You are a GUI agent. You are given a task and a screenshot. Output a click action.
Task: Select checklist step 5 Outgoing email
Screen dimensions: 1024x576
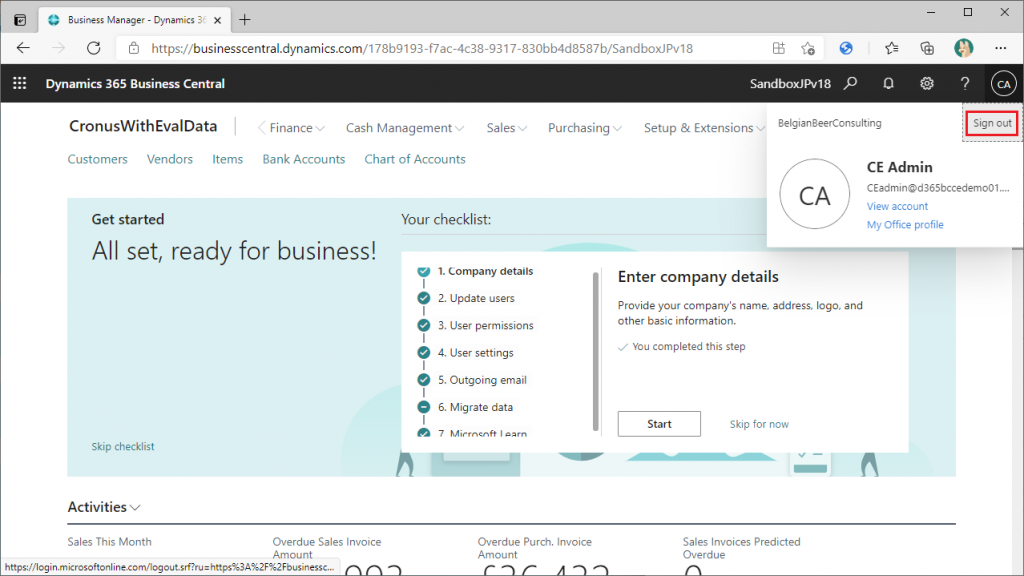(482, 380)
